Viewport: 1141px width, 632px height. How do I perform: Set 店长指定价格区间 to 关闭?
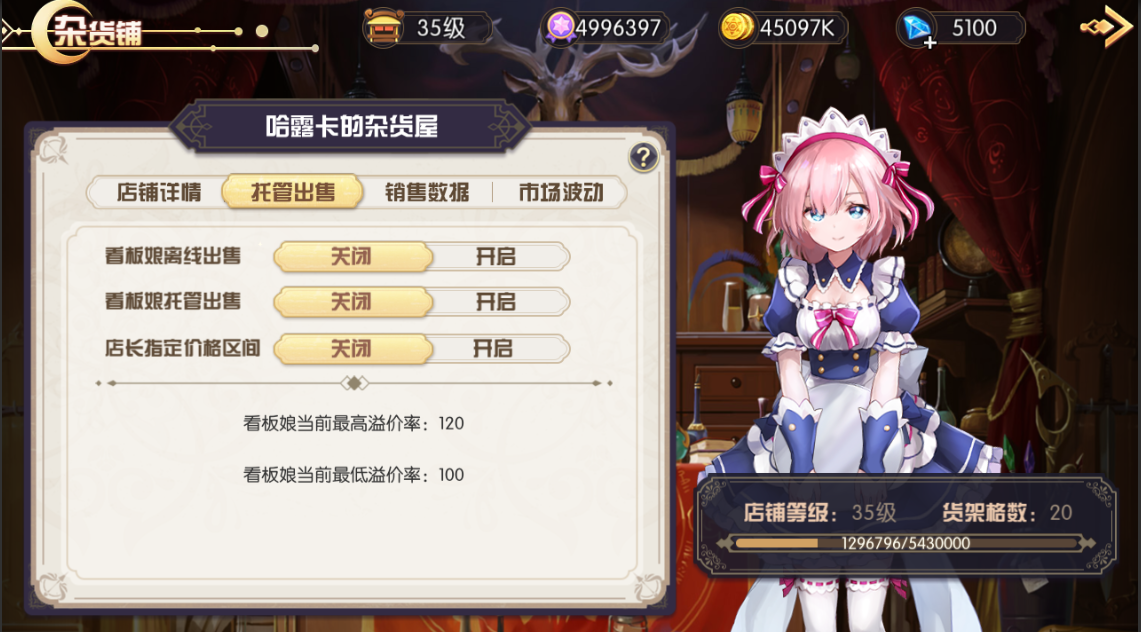click(x=352, y=348)
